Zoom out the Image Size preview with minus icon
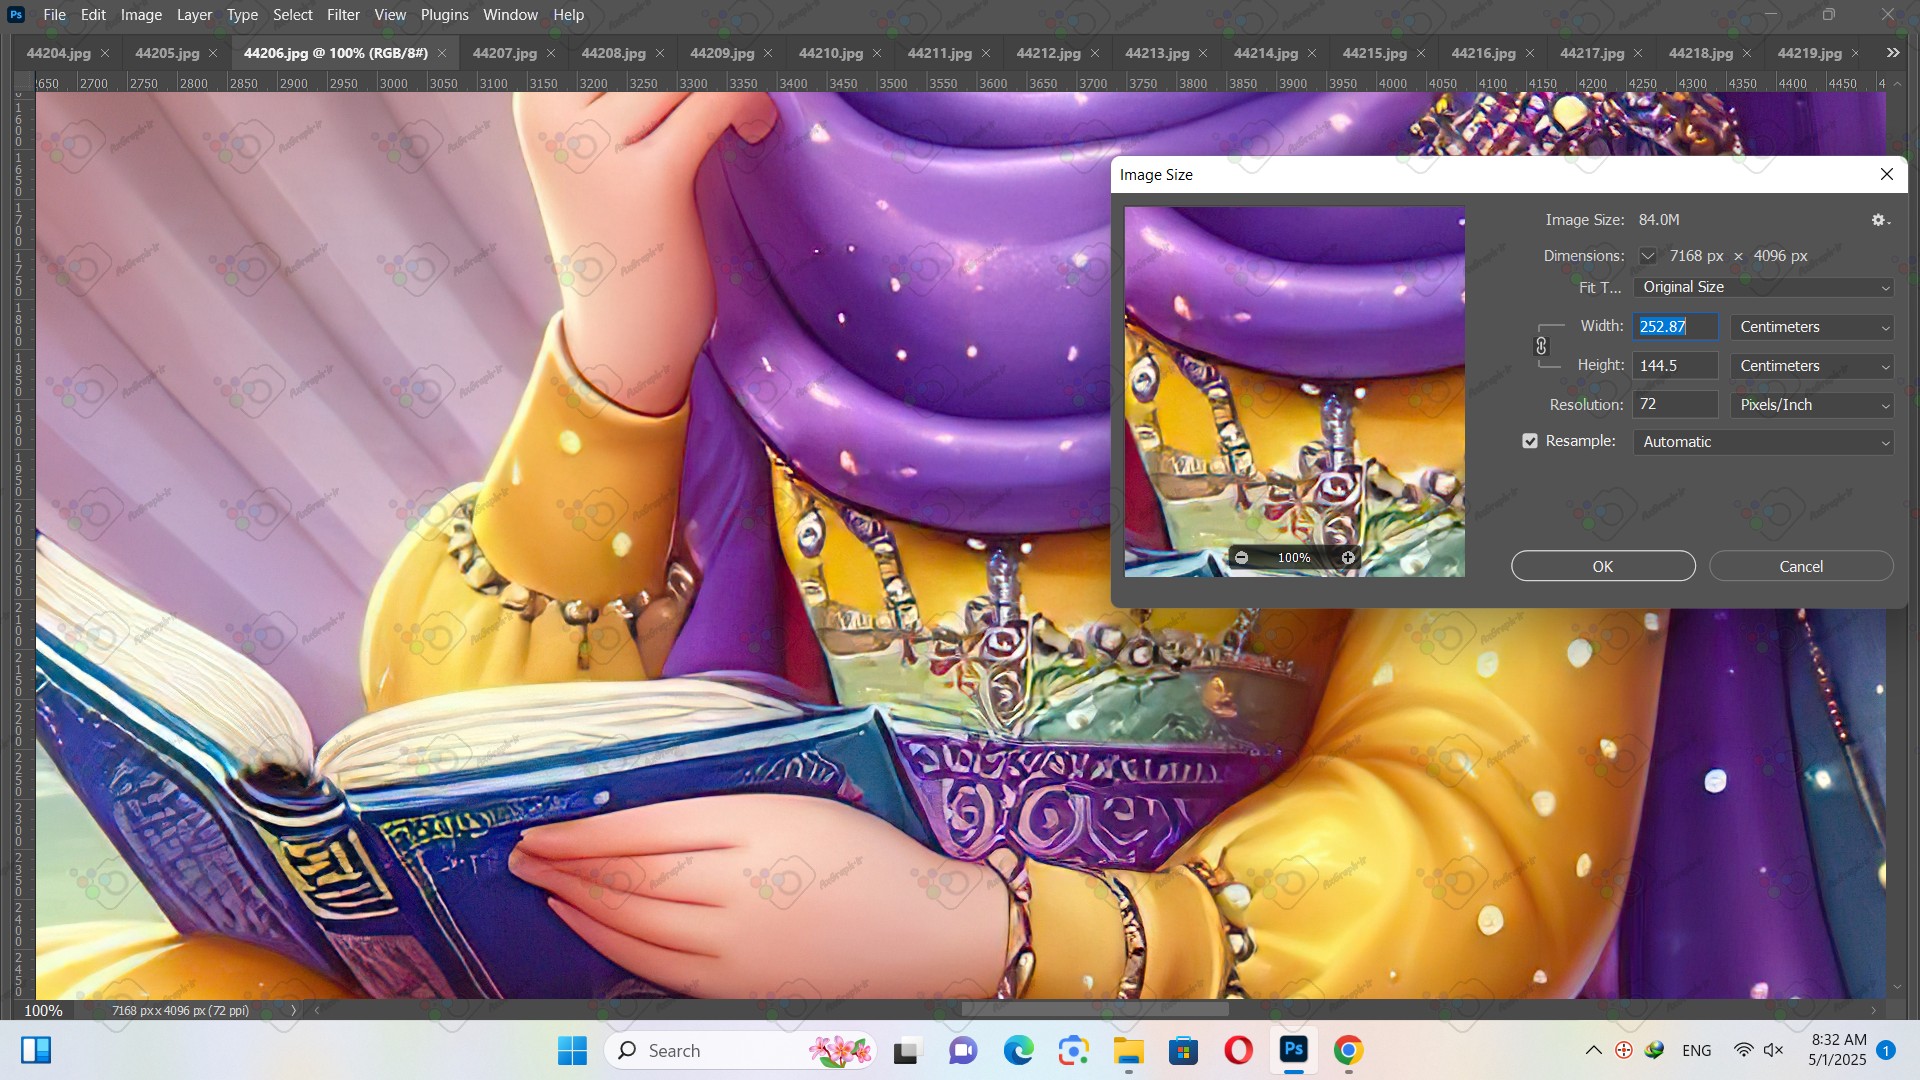This screenshot has height=1080, width=1920. [1241, 558]
